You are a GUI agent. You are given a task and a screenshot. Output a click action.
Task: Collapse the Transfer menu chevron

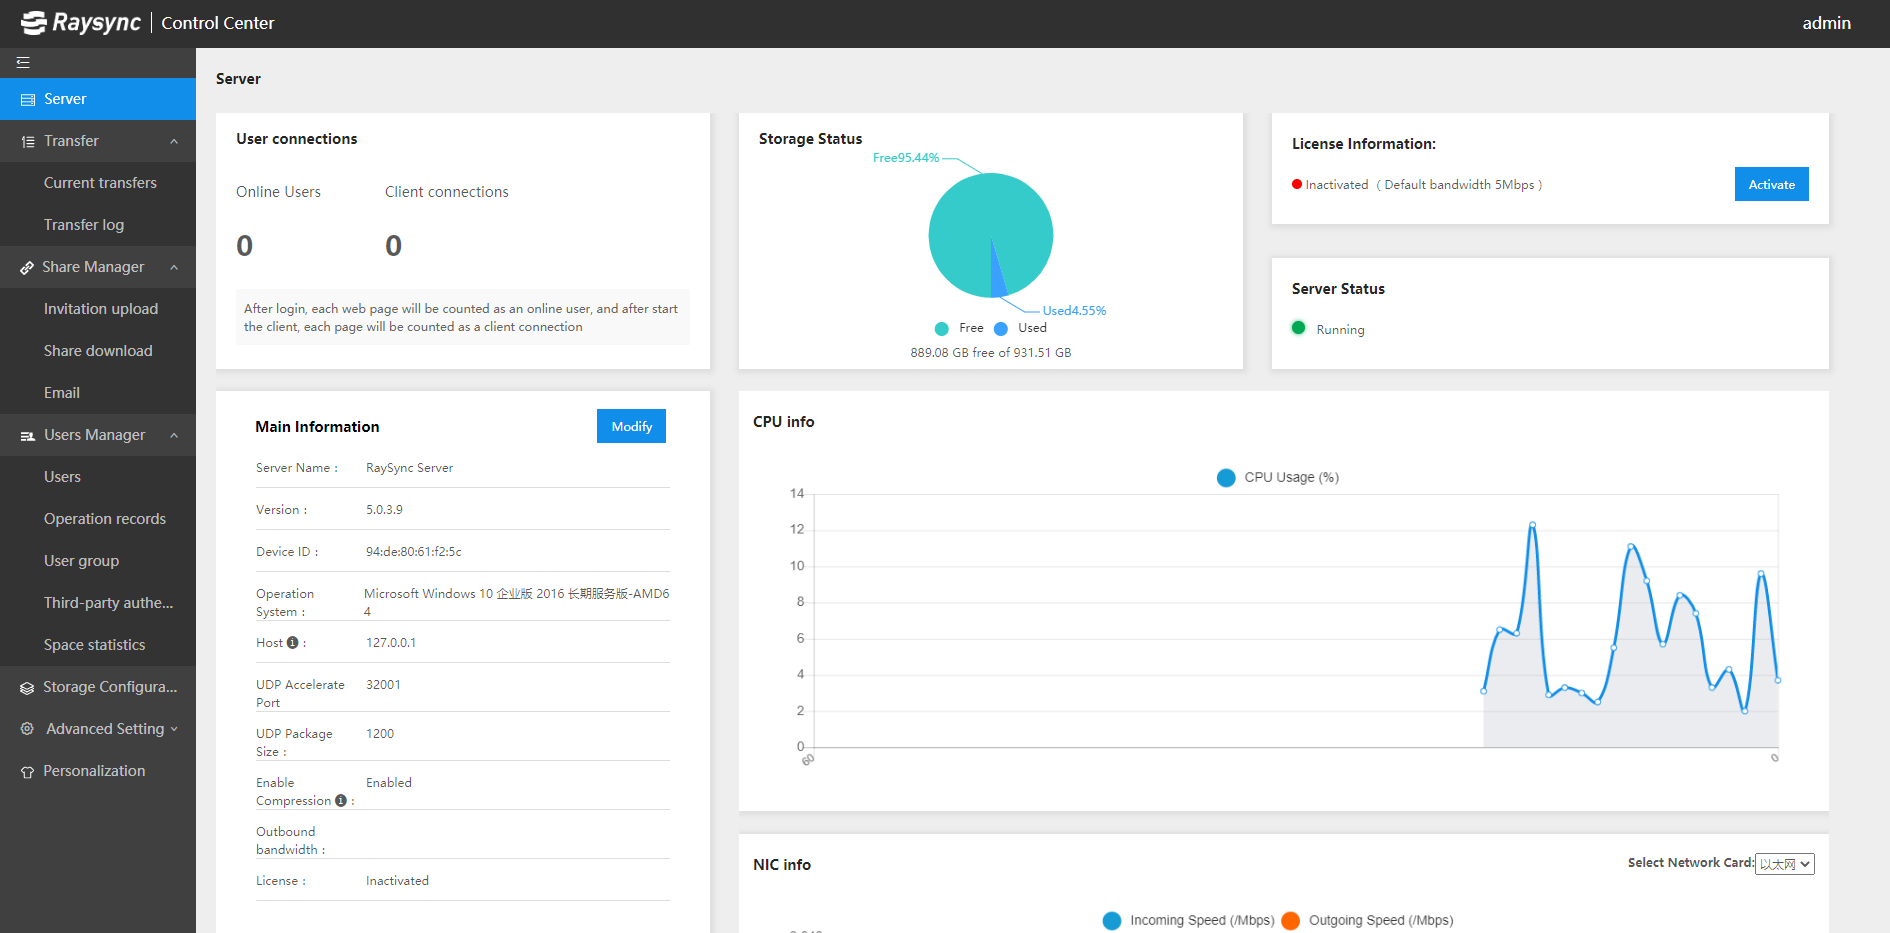point(174,142)
